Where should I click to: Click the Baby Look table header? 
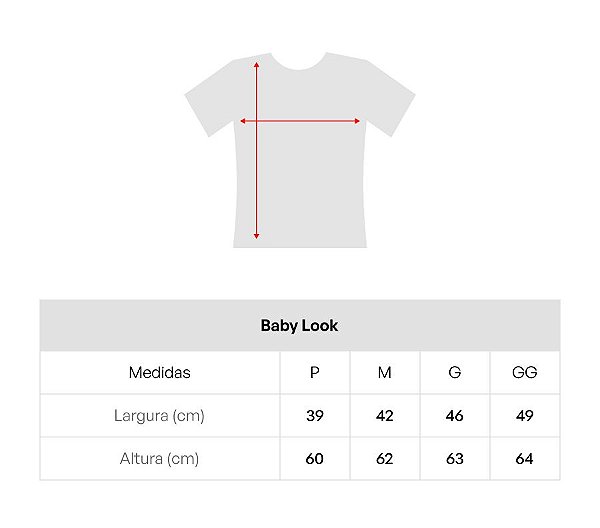point(299,326)
